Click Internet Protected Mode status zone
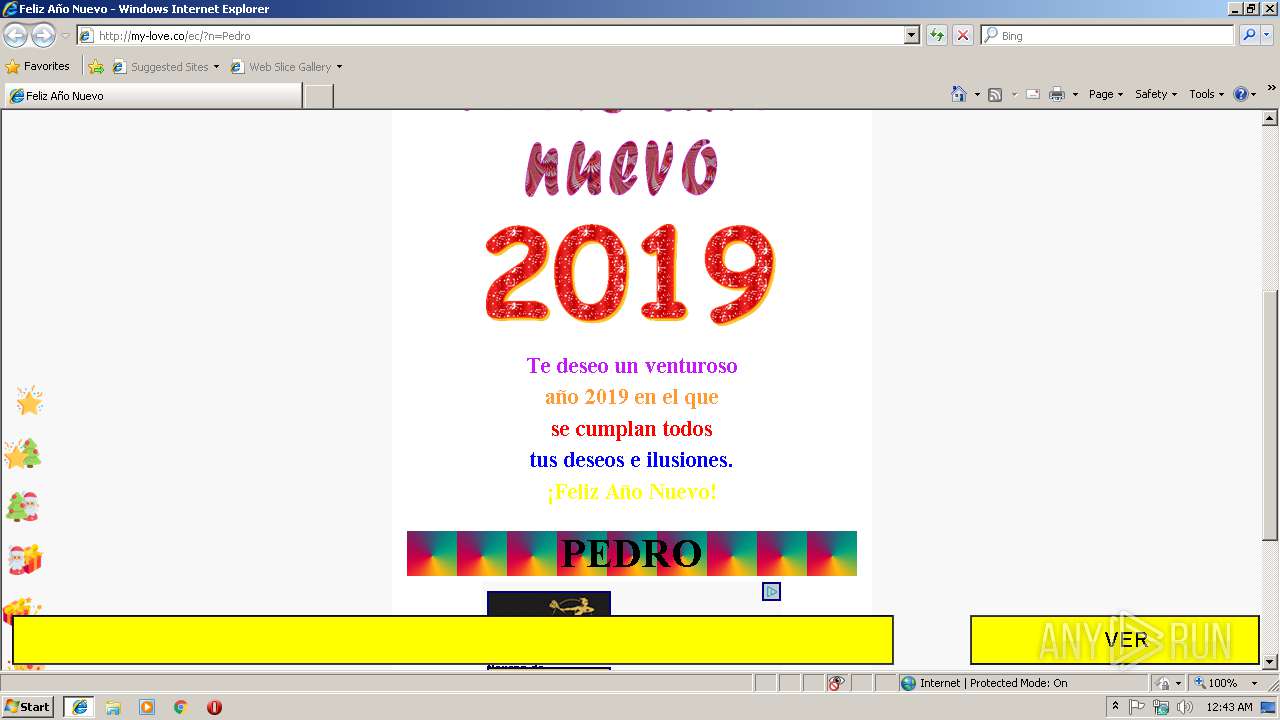 tap(1022, 683)
